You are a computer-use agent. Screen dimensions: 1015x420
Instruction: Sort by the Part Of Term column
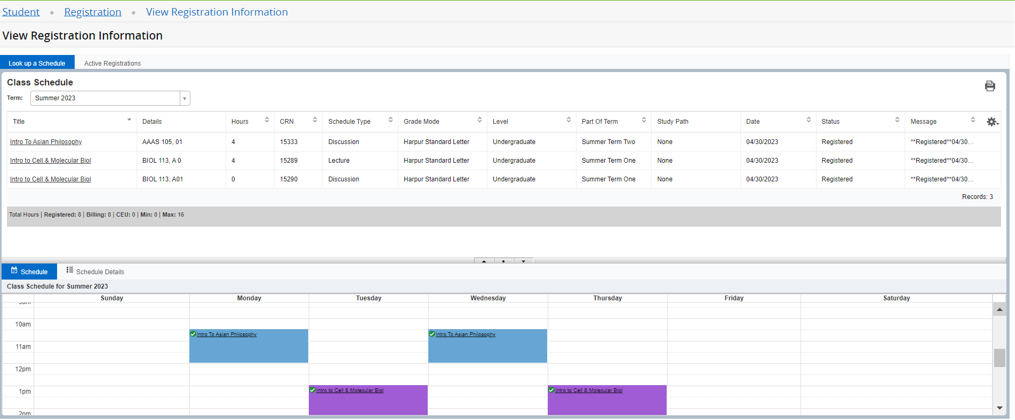point(644,121)
